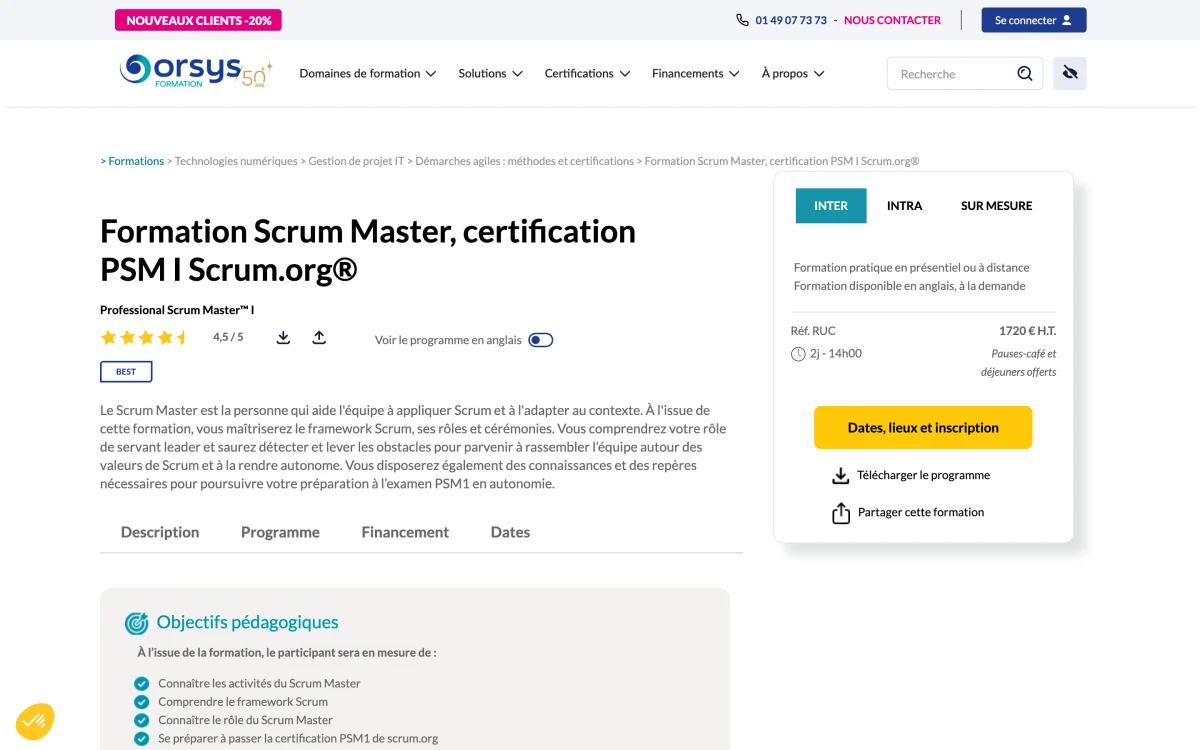
Task: Open NOUS CONTACTER link
Action: (x=892, y=20)
